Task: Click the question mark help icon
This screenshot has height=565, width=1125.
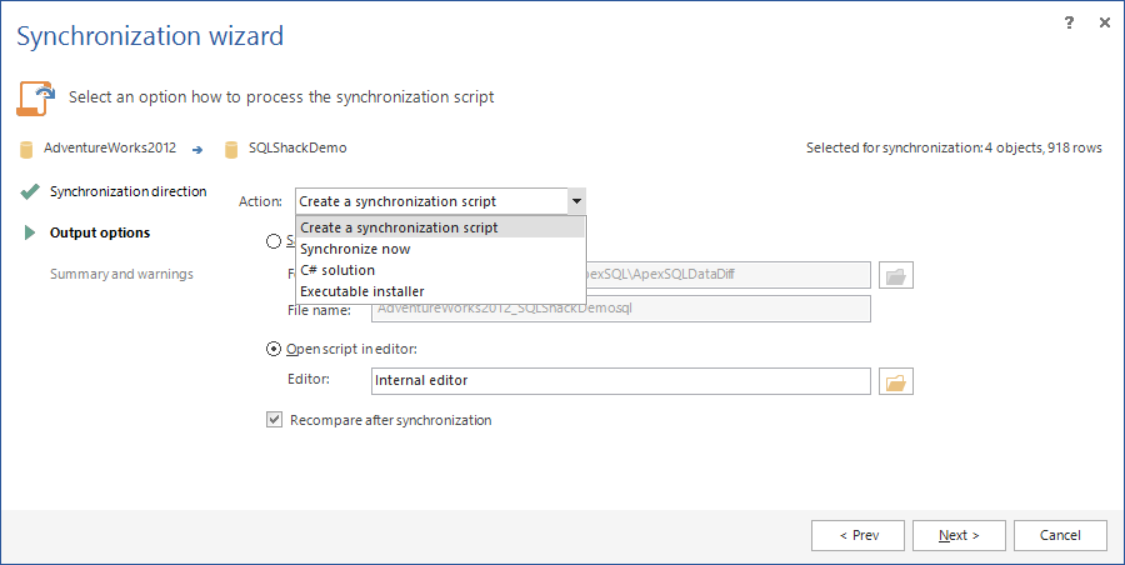Action: coord(1069,23)
